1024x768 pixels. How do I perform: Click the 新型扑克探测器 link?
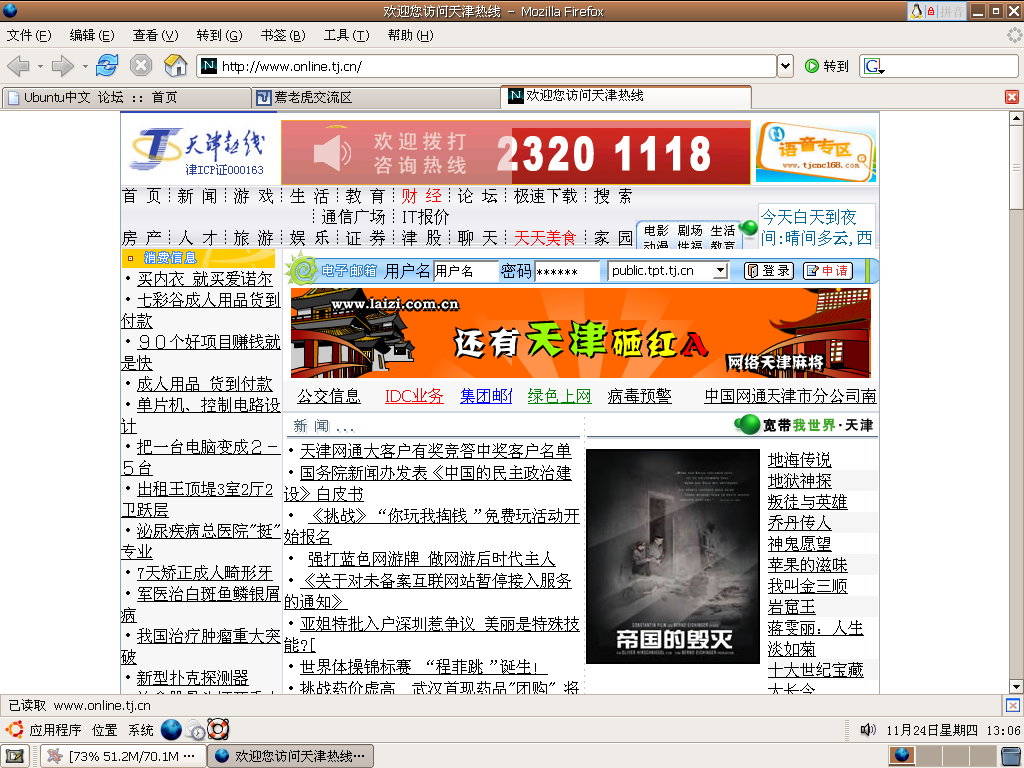tap(193, 678)
